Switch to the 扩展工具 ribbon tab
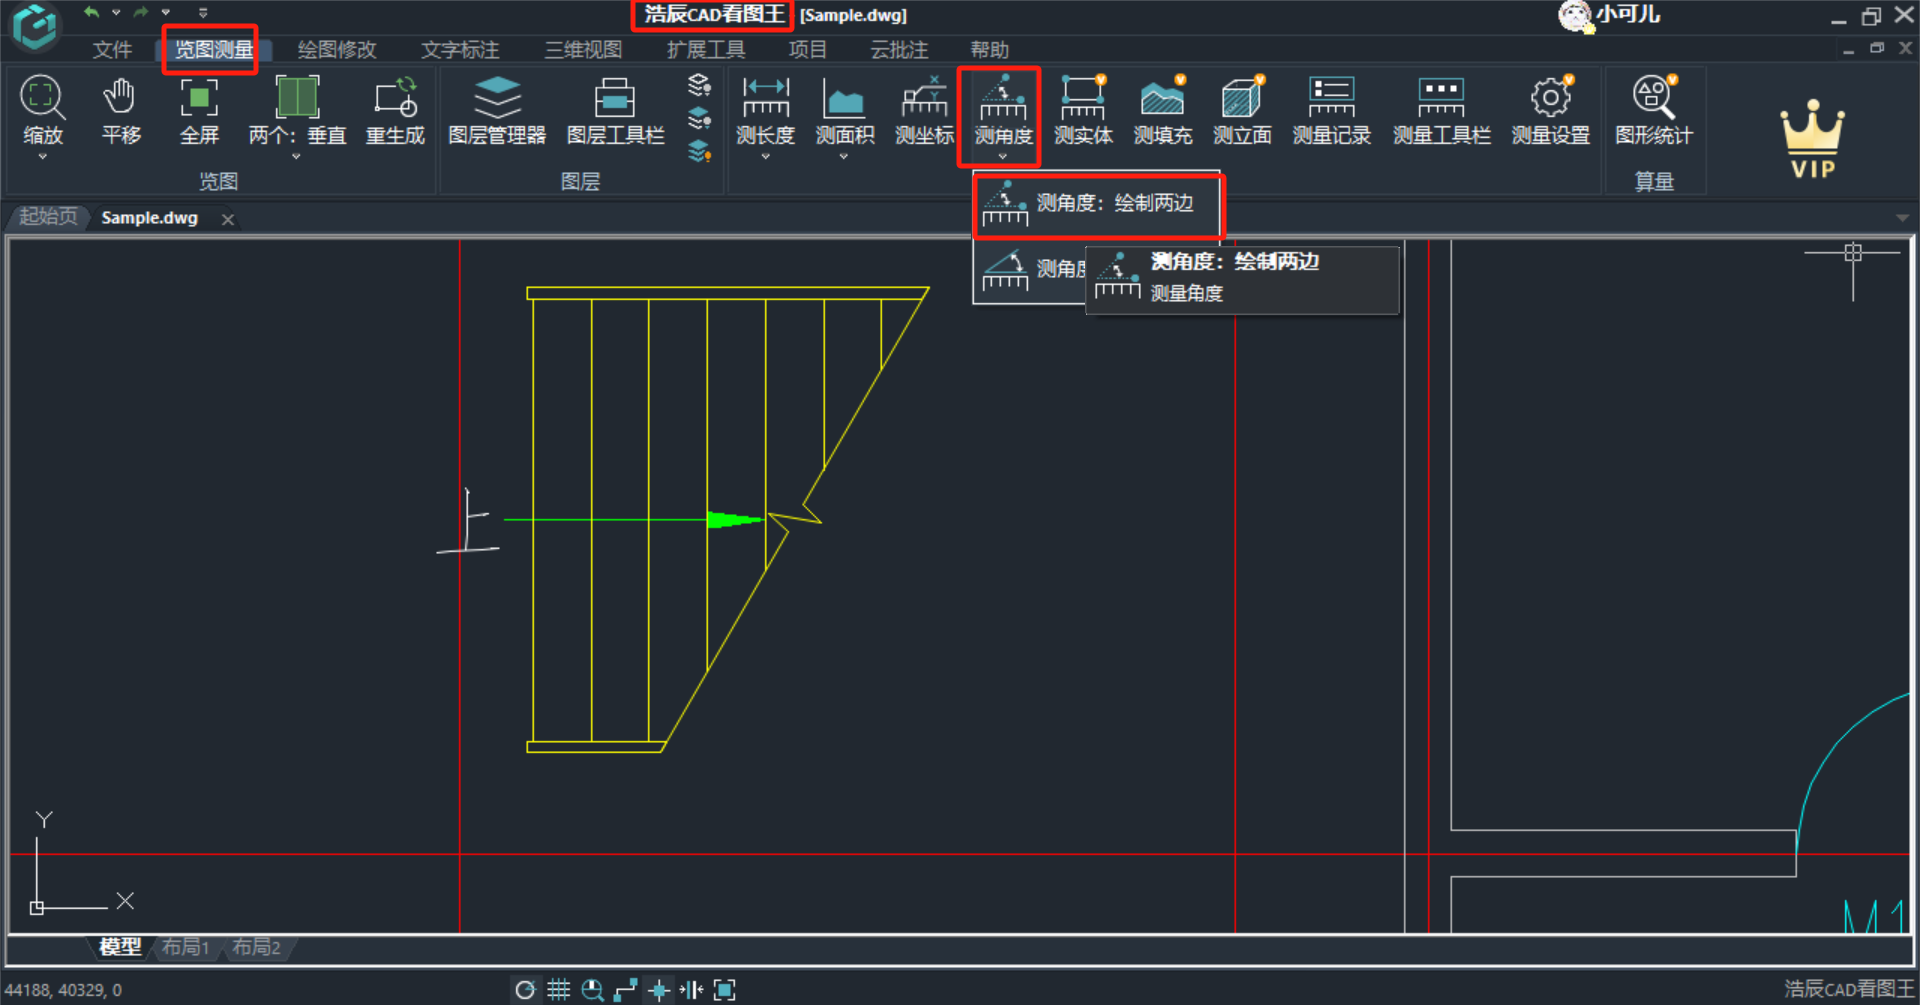The image size is (1920, 1005). (x=706, y=49)
